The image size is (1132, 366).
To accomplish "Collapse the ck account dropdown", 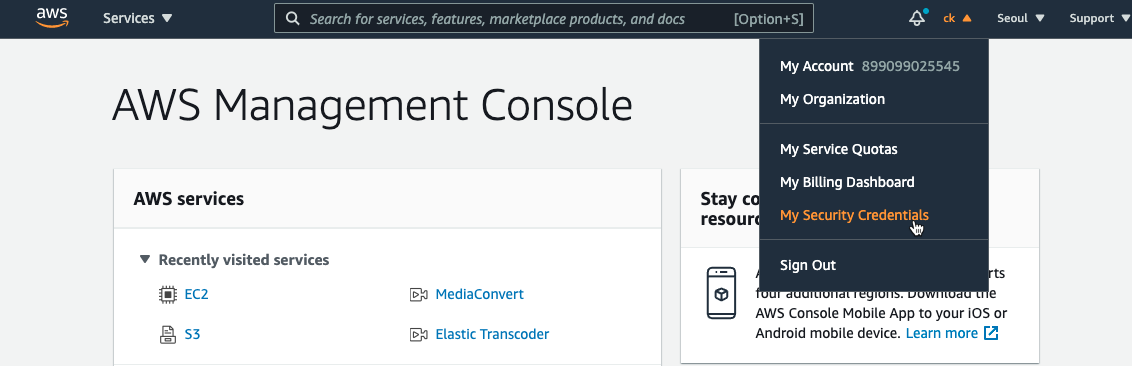I will coord(957,18).
